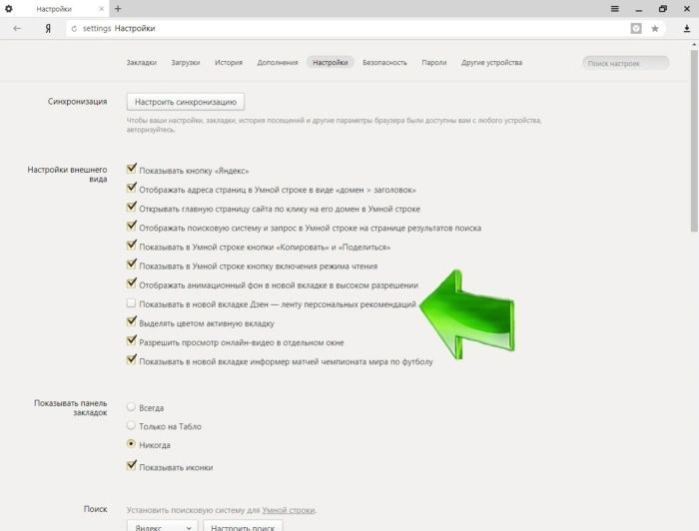Uncheck Выделять цветом активную вкладку
699x531 pixels.
point(131,321)
